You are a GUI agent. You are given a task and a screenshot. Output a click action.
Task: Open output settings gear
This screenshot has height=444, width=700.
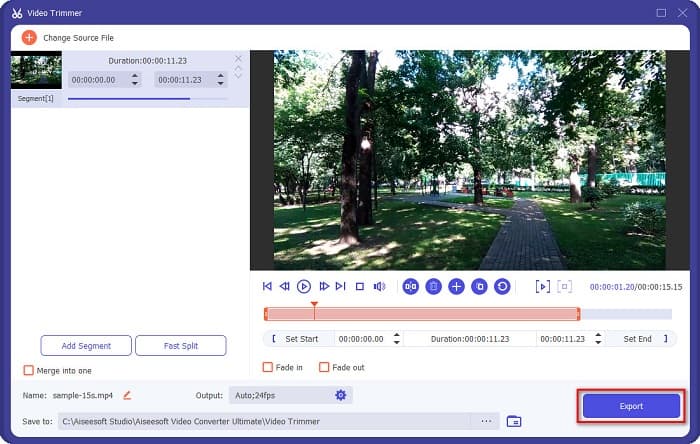(341, 395)
